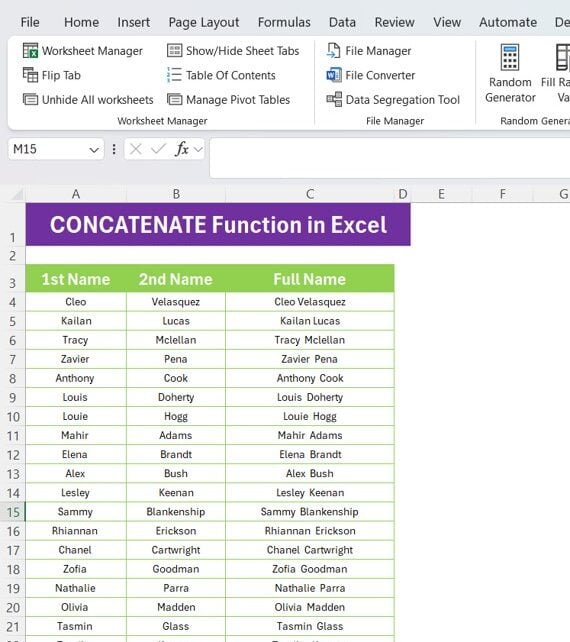
Task: Open the Page Layout tab
Action: tap(204, 22)
